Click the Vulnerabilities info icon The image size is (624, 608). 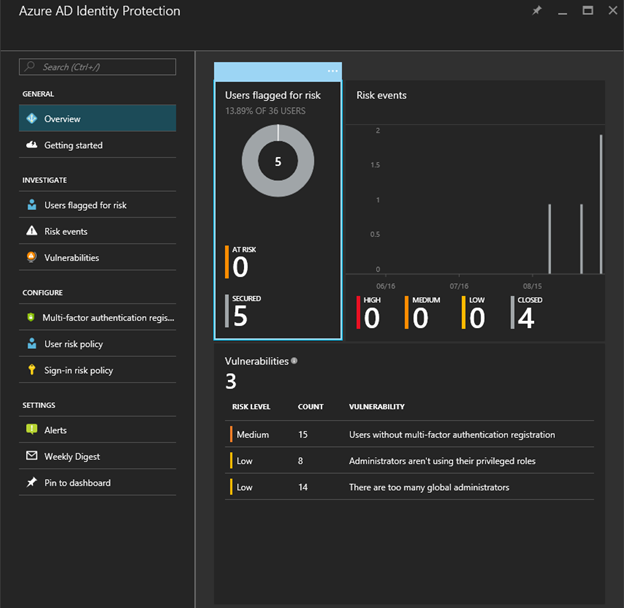point(294,361)
